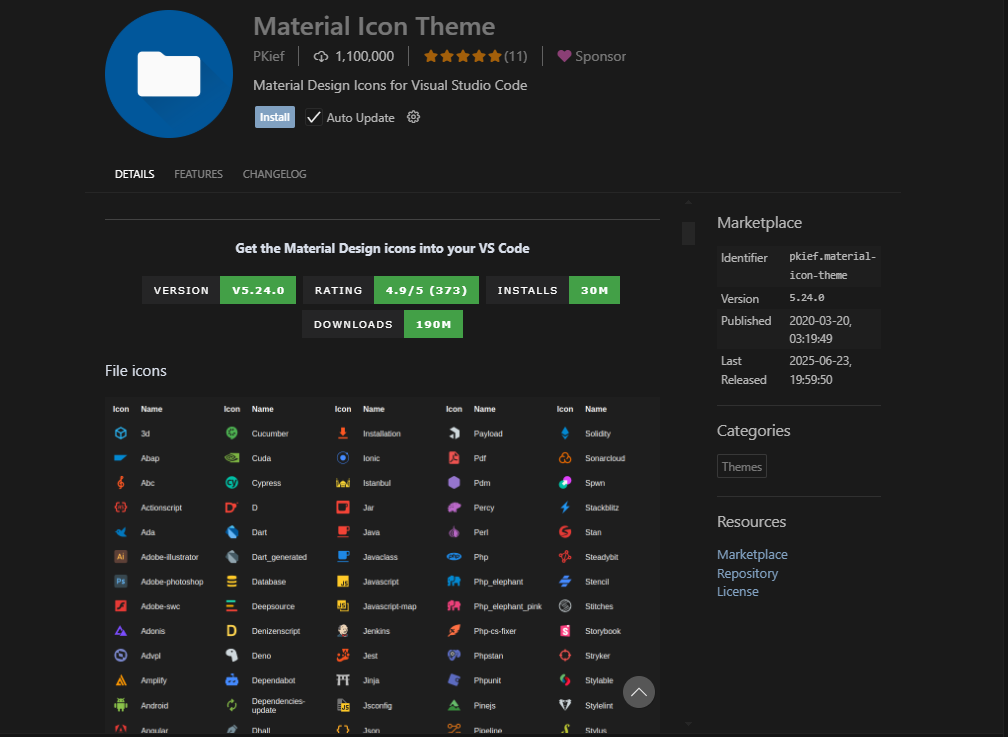Click the Stackblitz lightning icon
The height and width of the screenshot is (737, 1008).
pyautogui.click(x=565, y=507)
